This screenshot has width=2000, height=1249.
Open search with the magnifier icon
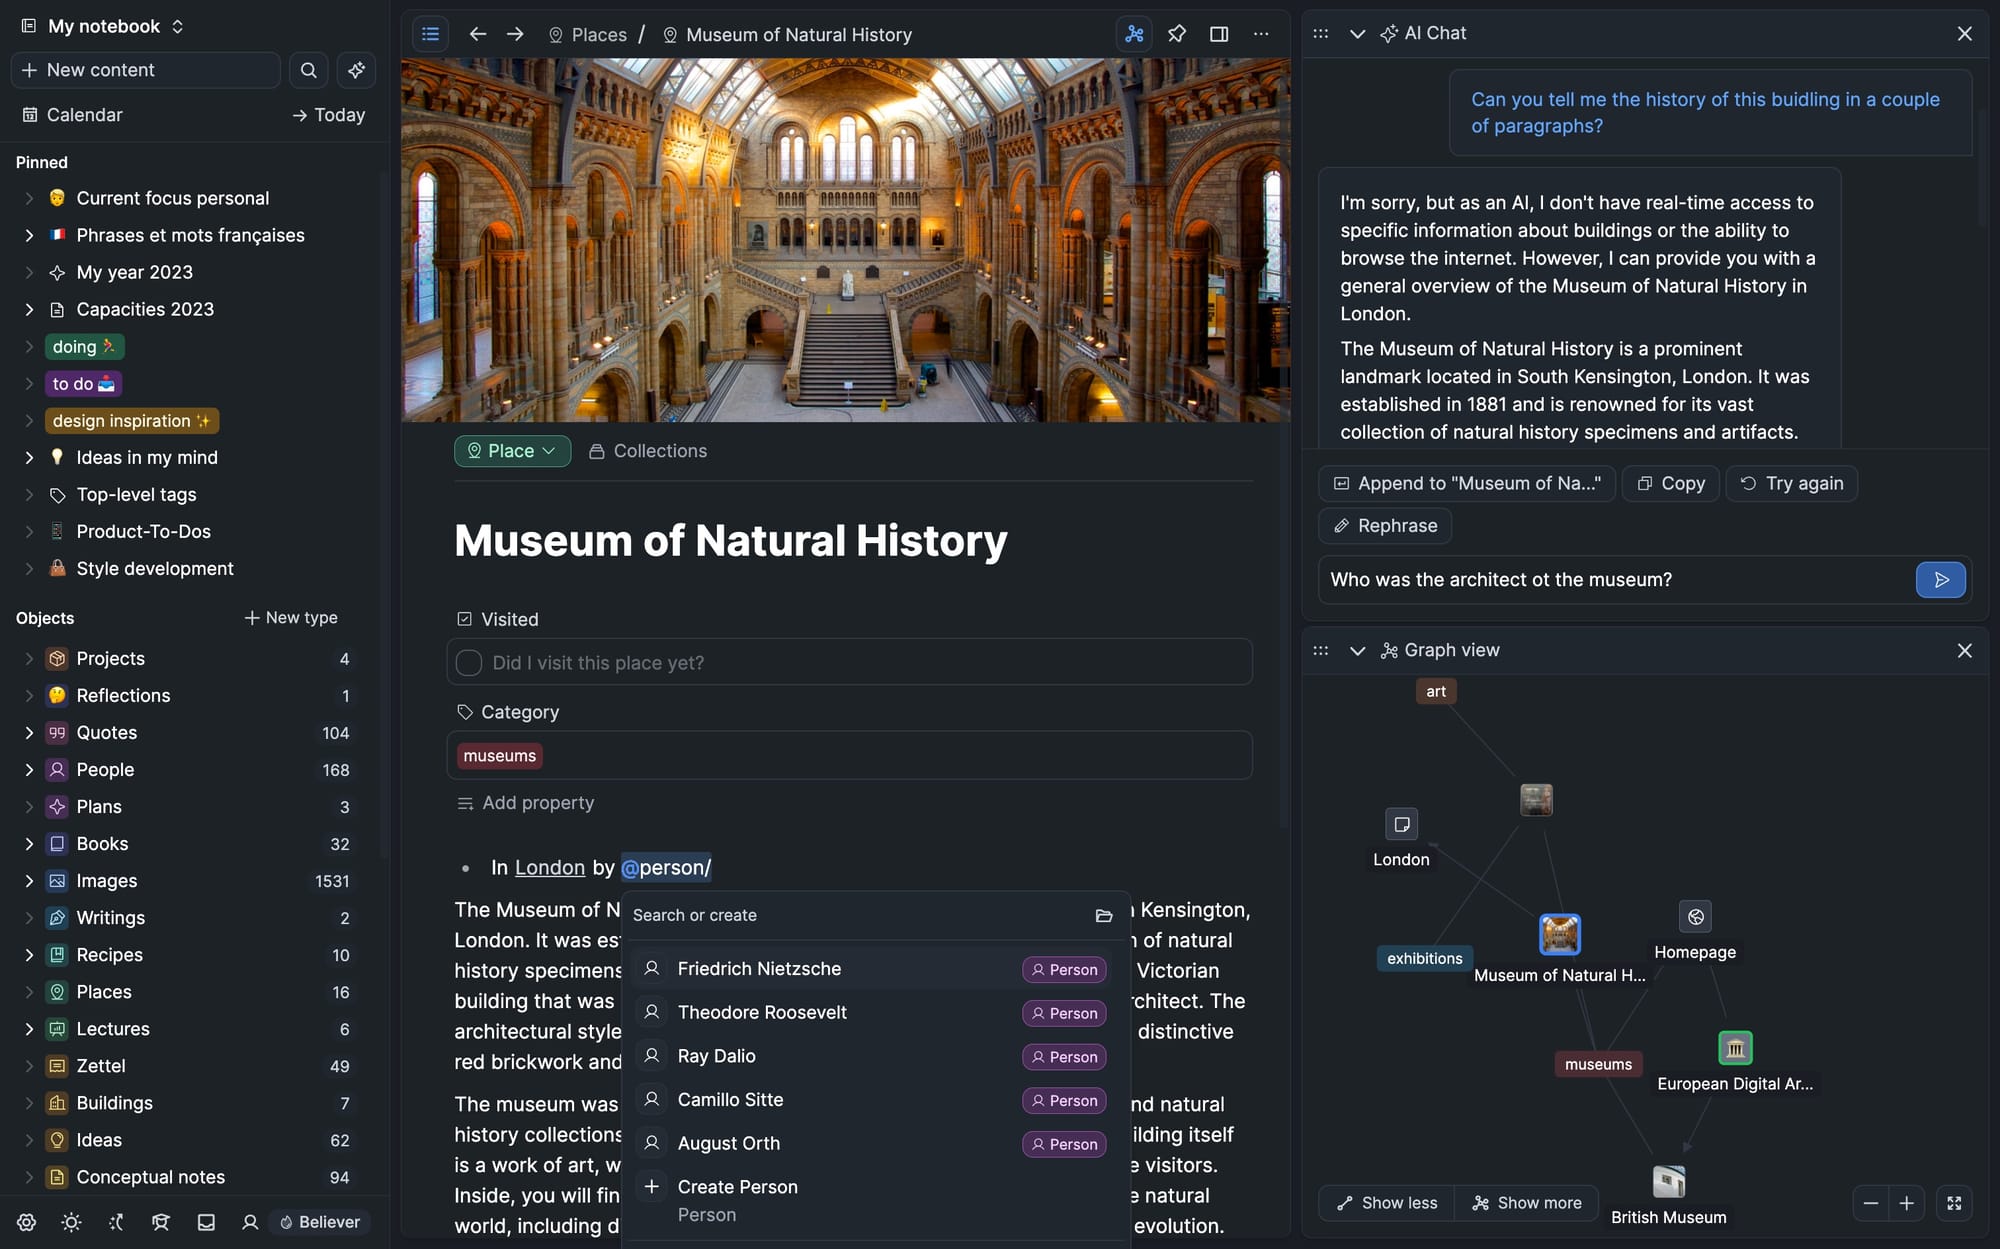[x=309, y=70]
